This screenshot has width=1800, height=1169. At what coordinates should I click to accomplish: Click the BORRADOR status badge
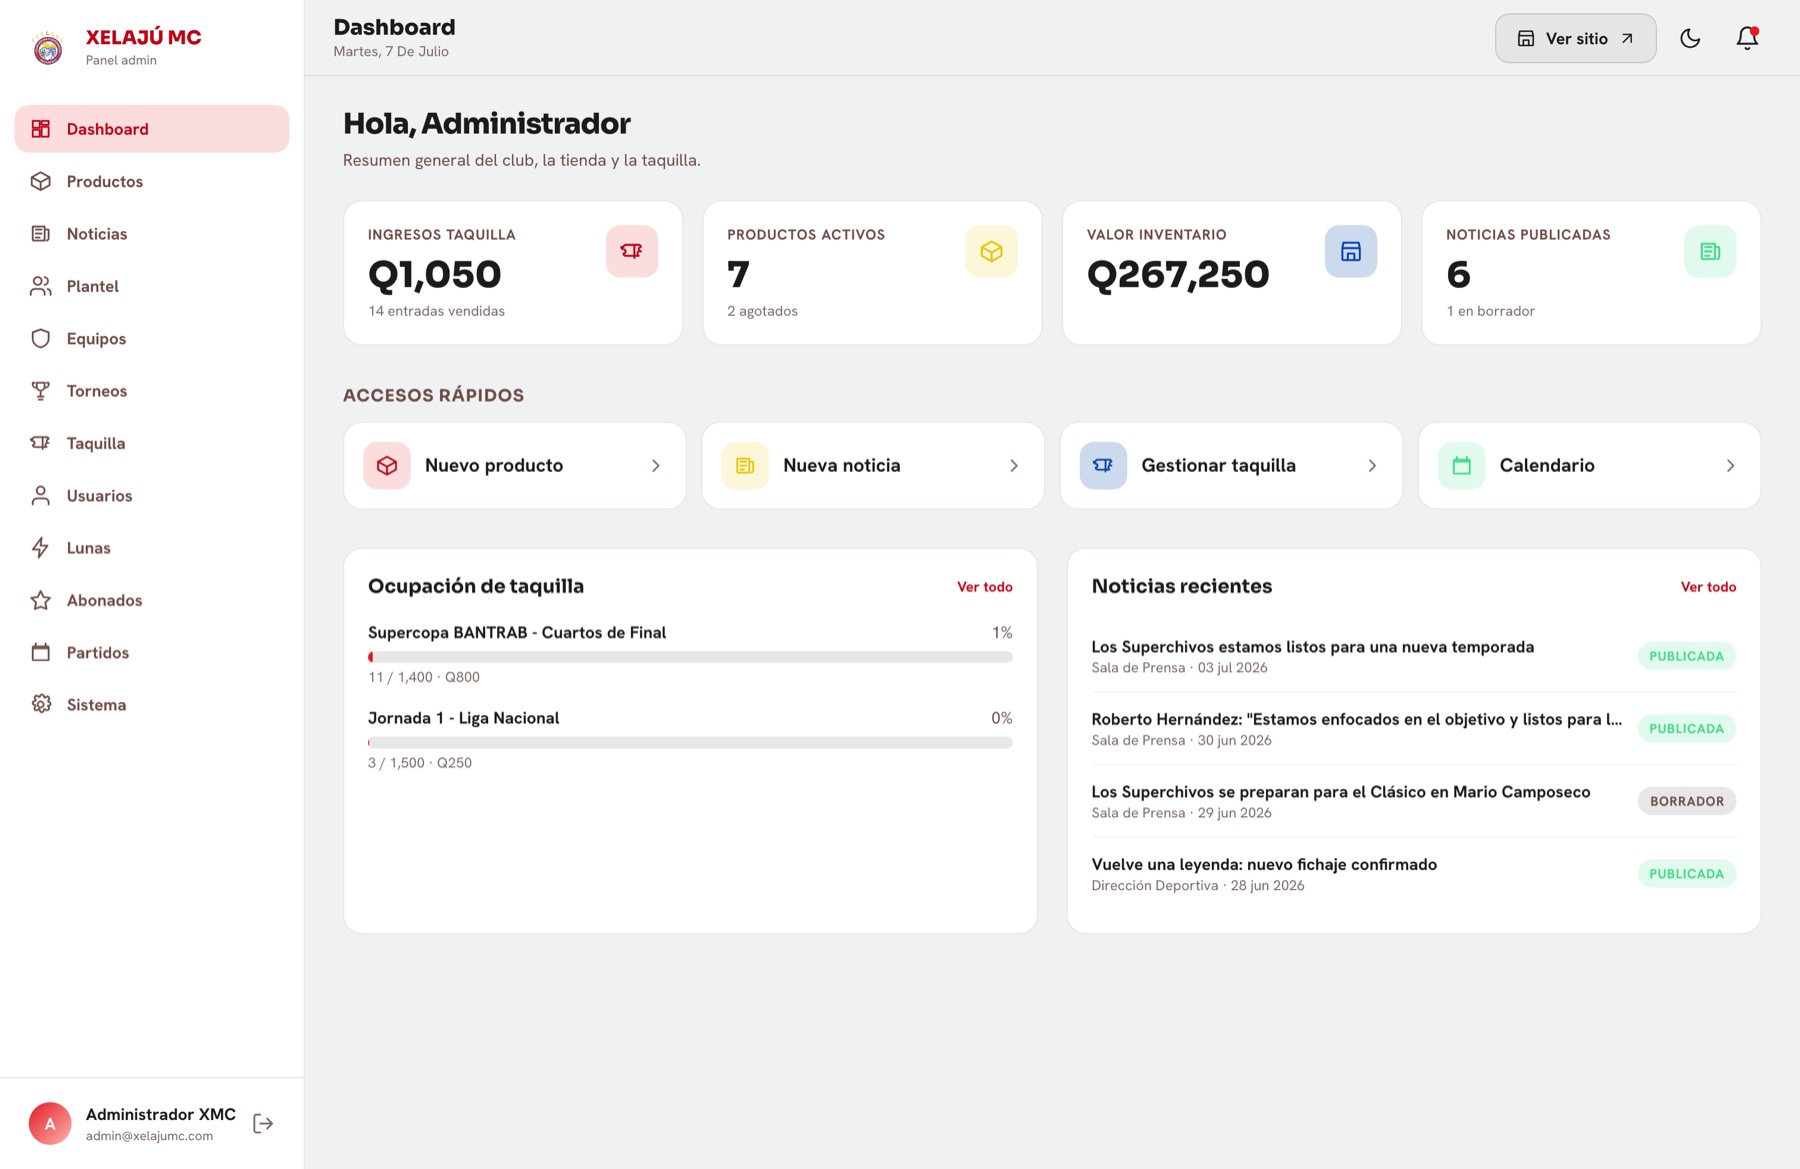(x=1687, y=801)
